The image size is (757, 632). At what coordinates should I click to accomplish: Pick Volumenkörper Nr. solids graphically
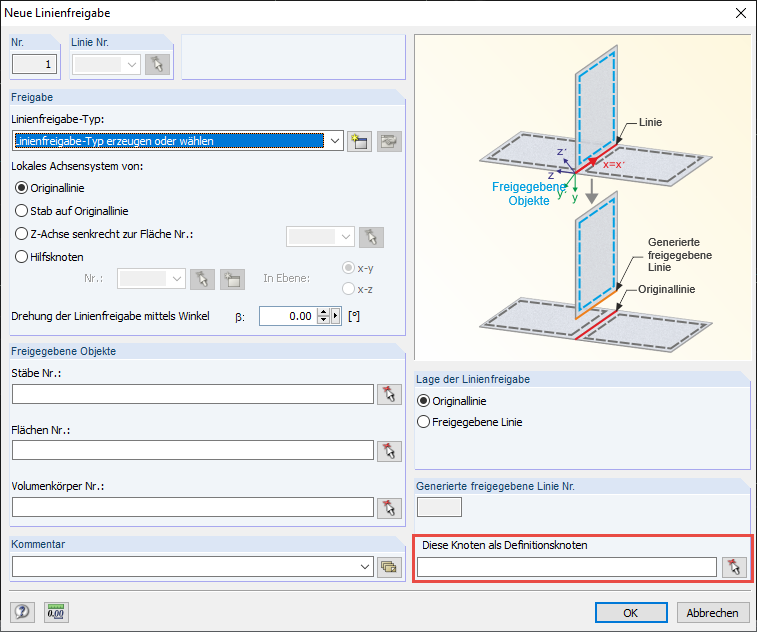point(389,508)
